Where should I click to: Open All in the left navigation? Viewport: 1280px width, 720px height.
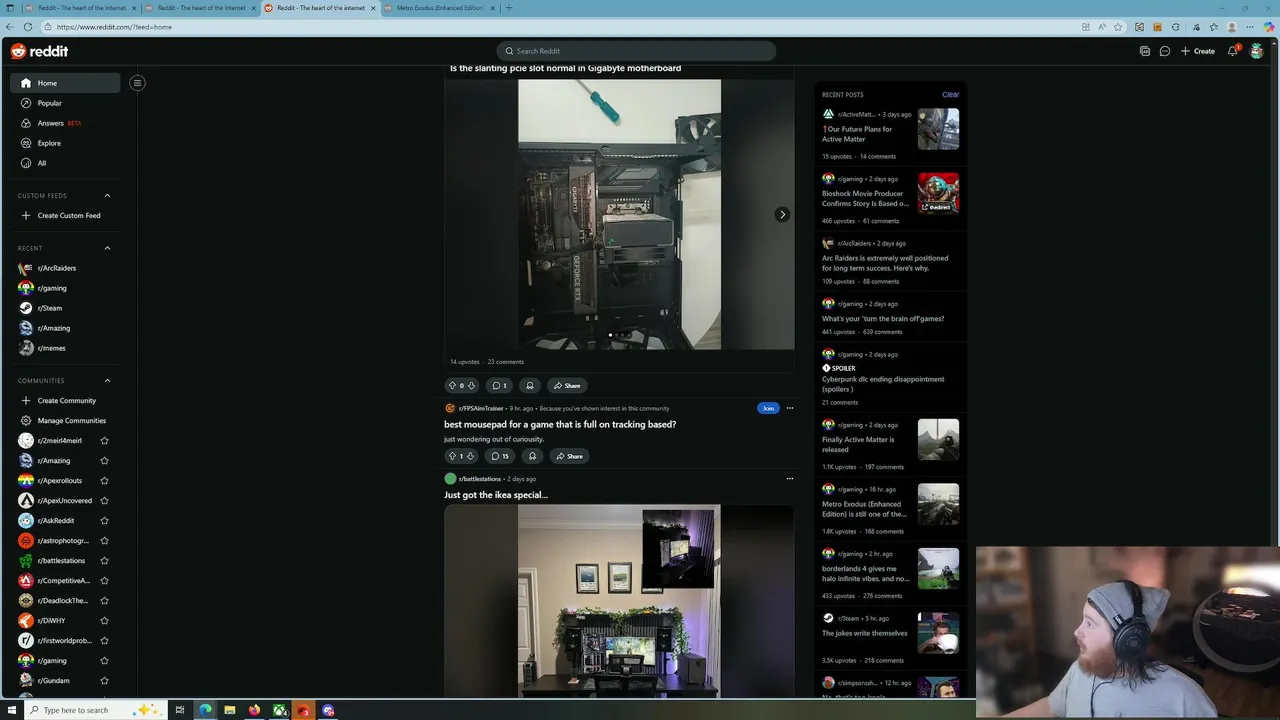[x=66, y=163]
